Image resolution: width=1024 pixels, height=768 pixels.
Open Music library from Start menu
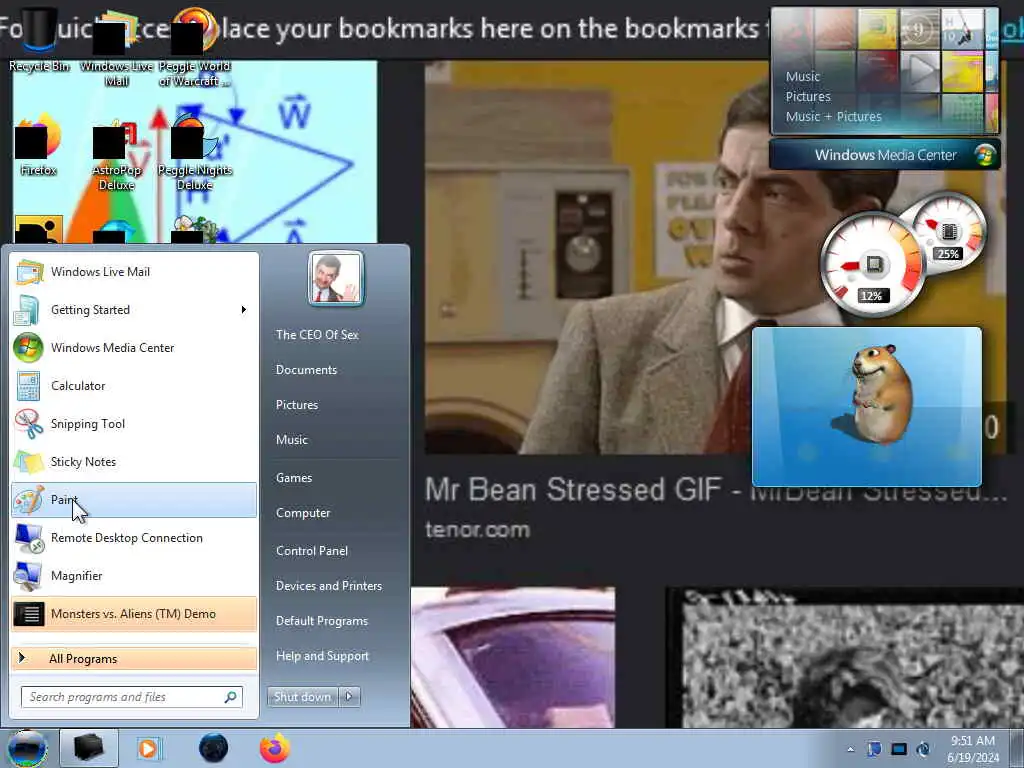292,440
